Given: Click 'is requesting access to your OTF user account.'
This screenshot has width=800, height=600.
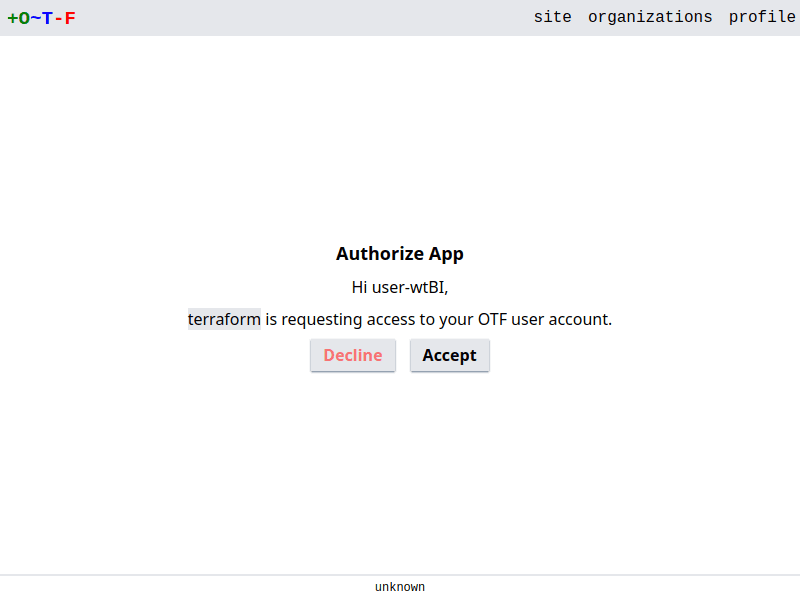Looking at the screenshot, I should (438, 319).
